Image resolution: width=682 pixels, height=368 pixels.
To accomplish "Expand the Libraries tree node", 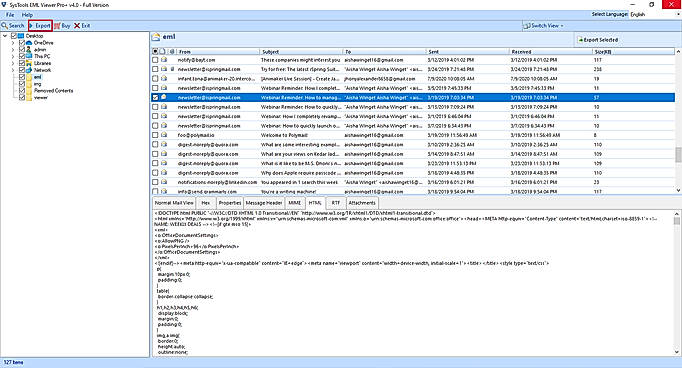I will tap(13, 63).
